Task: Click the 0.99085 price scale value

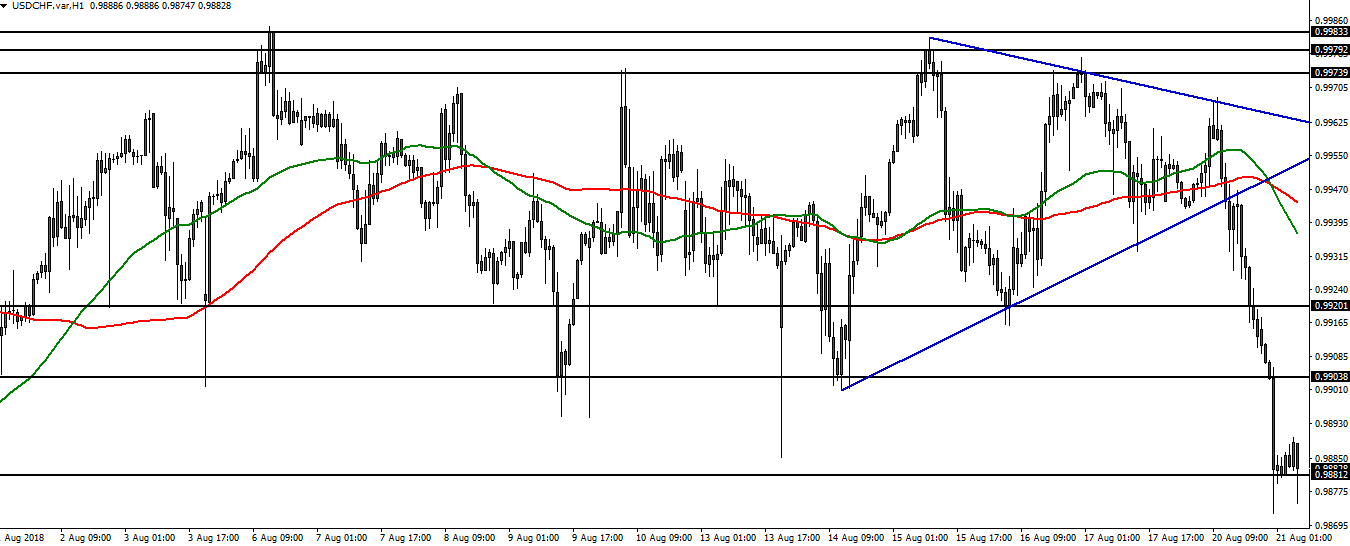Action: tap(1333, 357)
